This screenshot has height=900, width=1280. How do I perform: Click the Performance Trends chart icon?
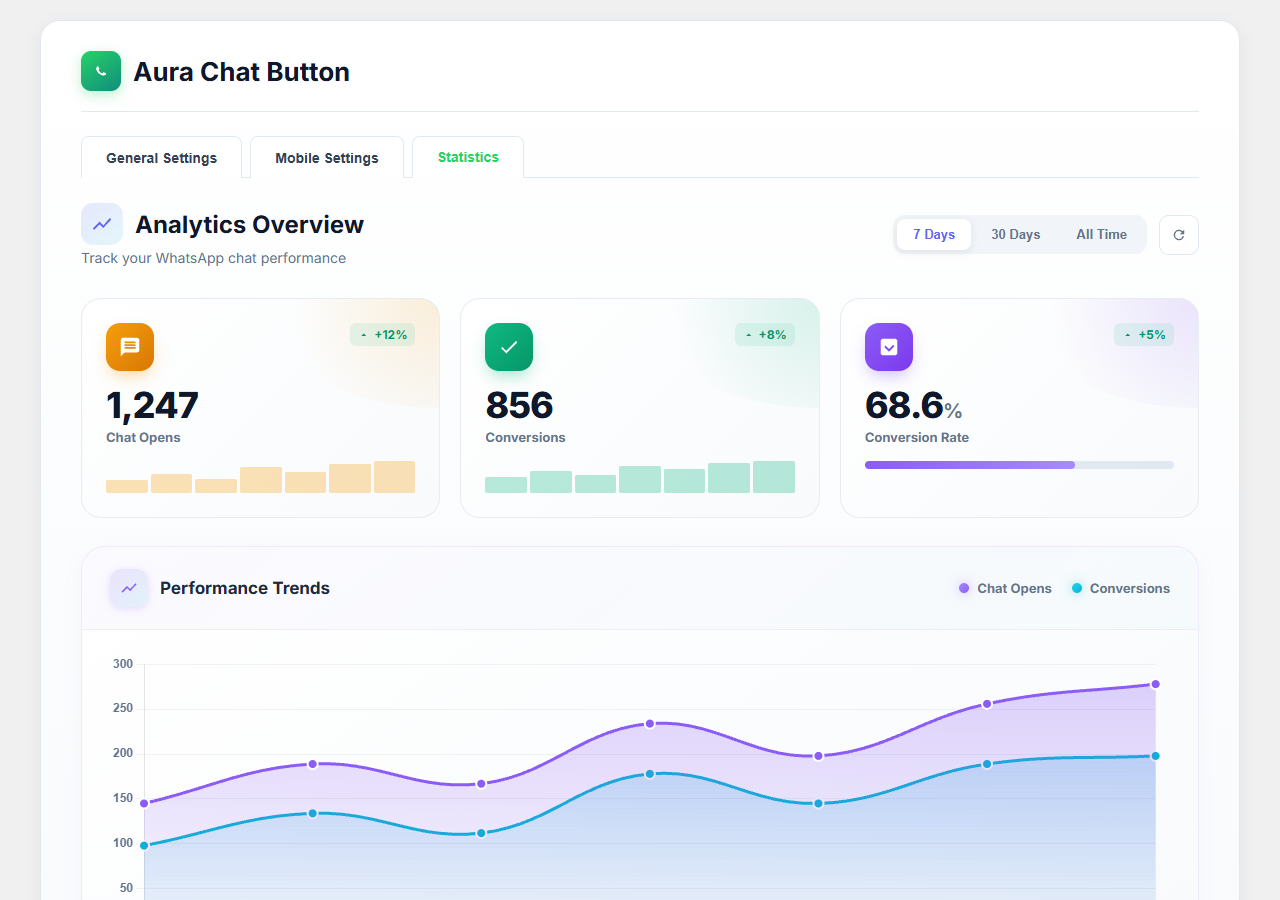[x=128, y=588]
